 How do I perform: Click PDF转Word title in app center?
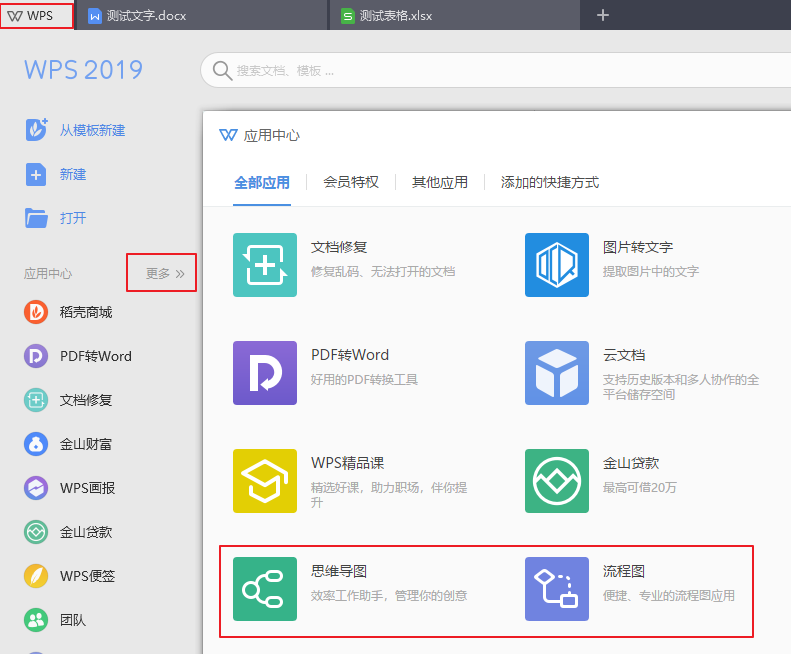pyautogui.click(x=350, y=355)
